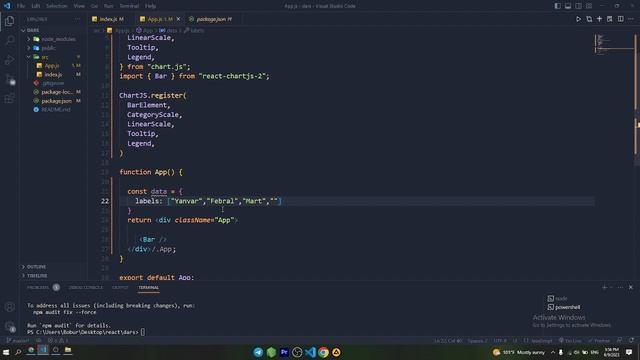Image resolution: width=640 pixels, height=360 pixels.
Task: Open the Help menu
Action: click(x=150, y=6)
